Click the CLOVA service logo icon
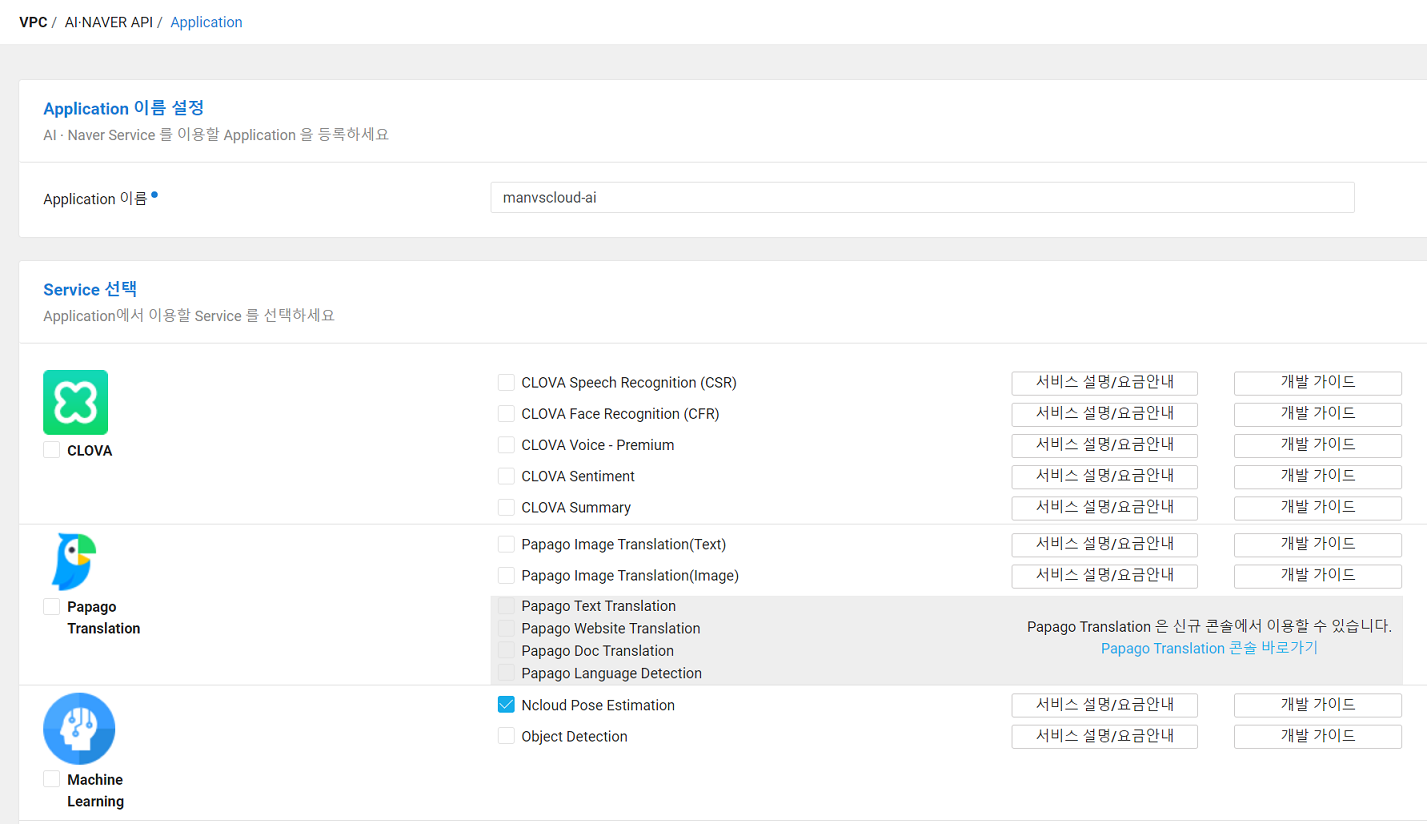Viewport: 1427px width, 824px height. 75,402
